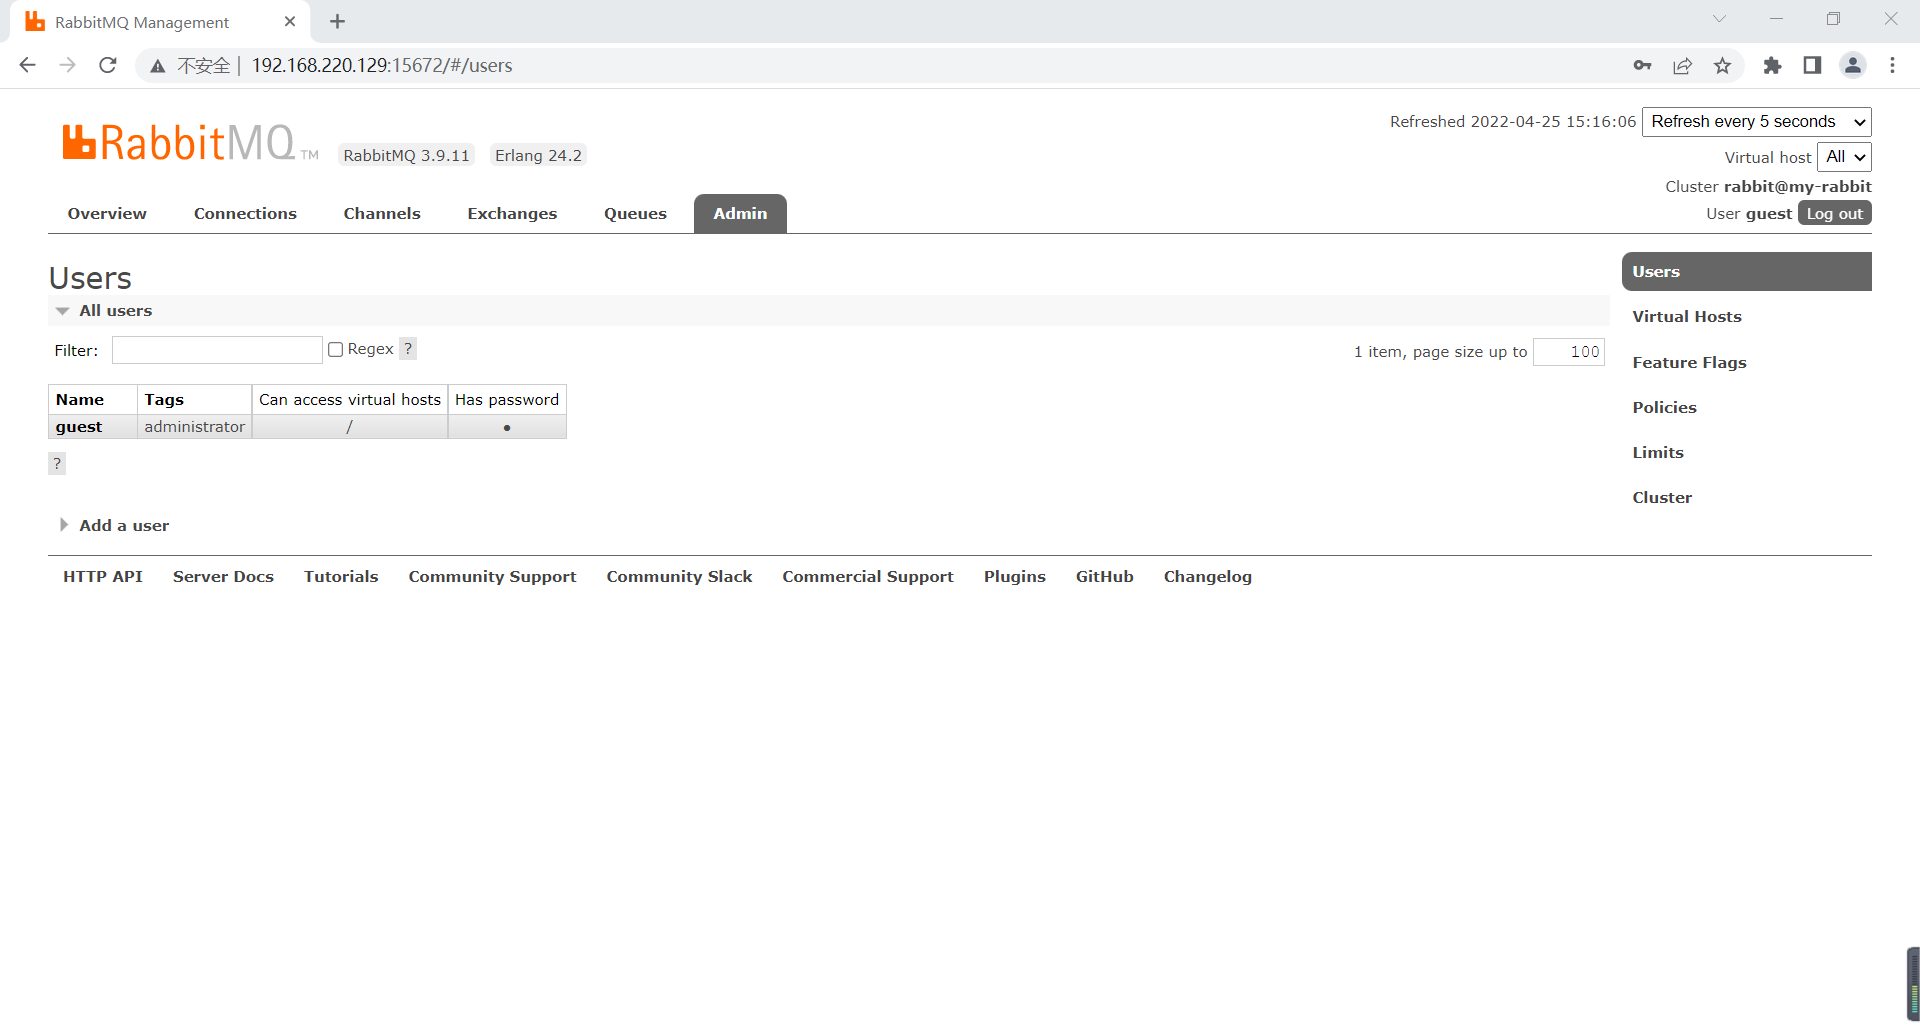Viewport: 1920px width, 1026px height.
Task: Open the Refresh every 5 seconds dropdown
Action: pos(1756,122)
